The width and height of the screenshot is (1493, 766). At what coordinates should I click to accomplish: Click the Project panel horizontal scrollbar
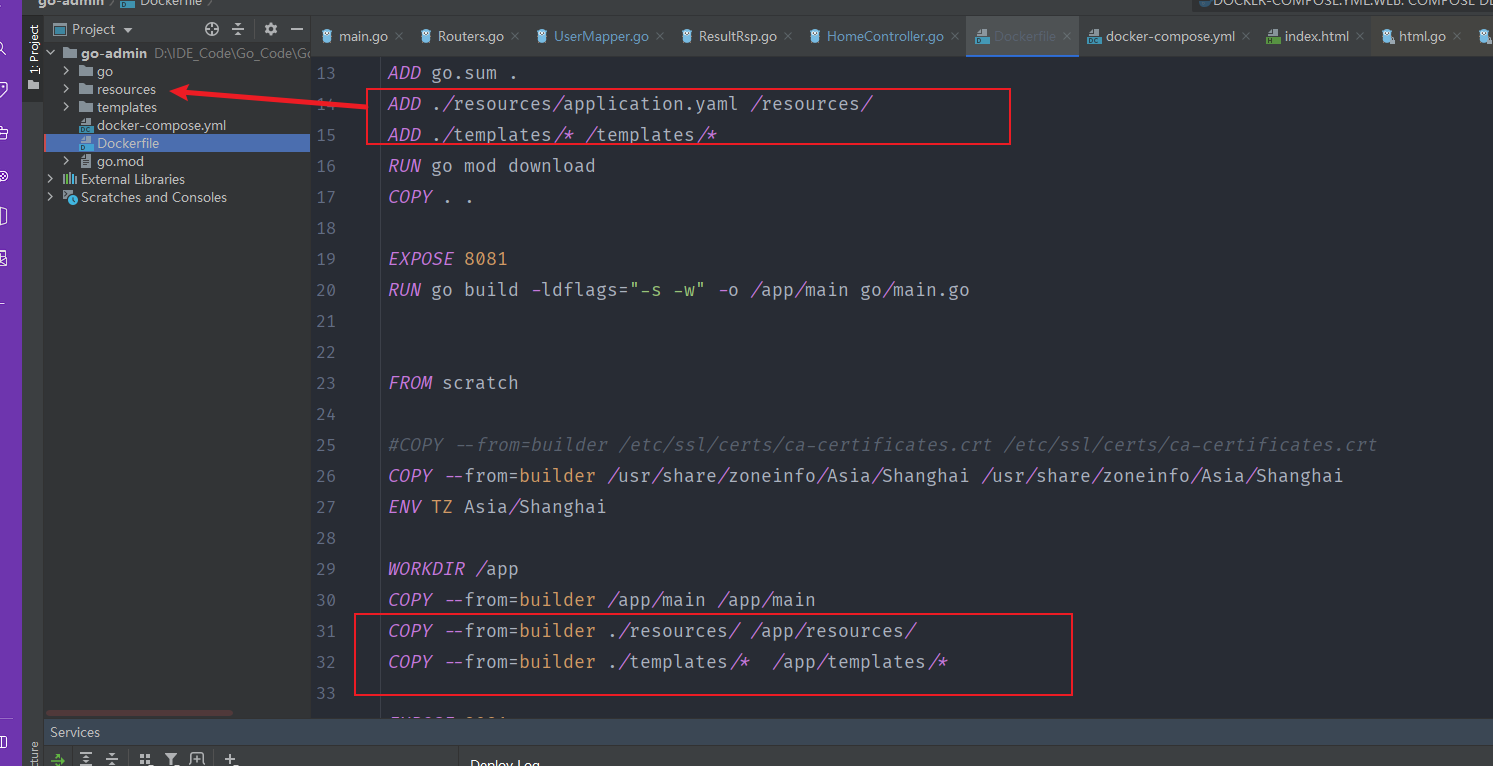[140, 713]
